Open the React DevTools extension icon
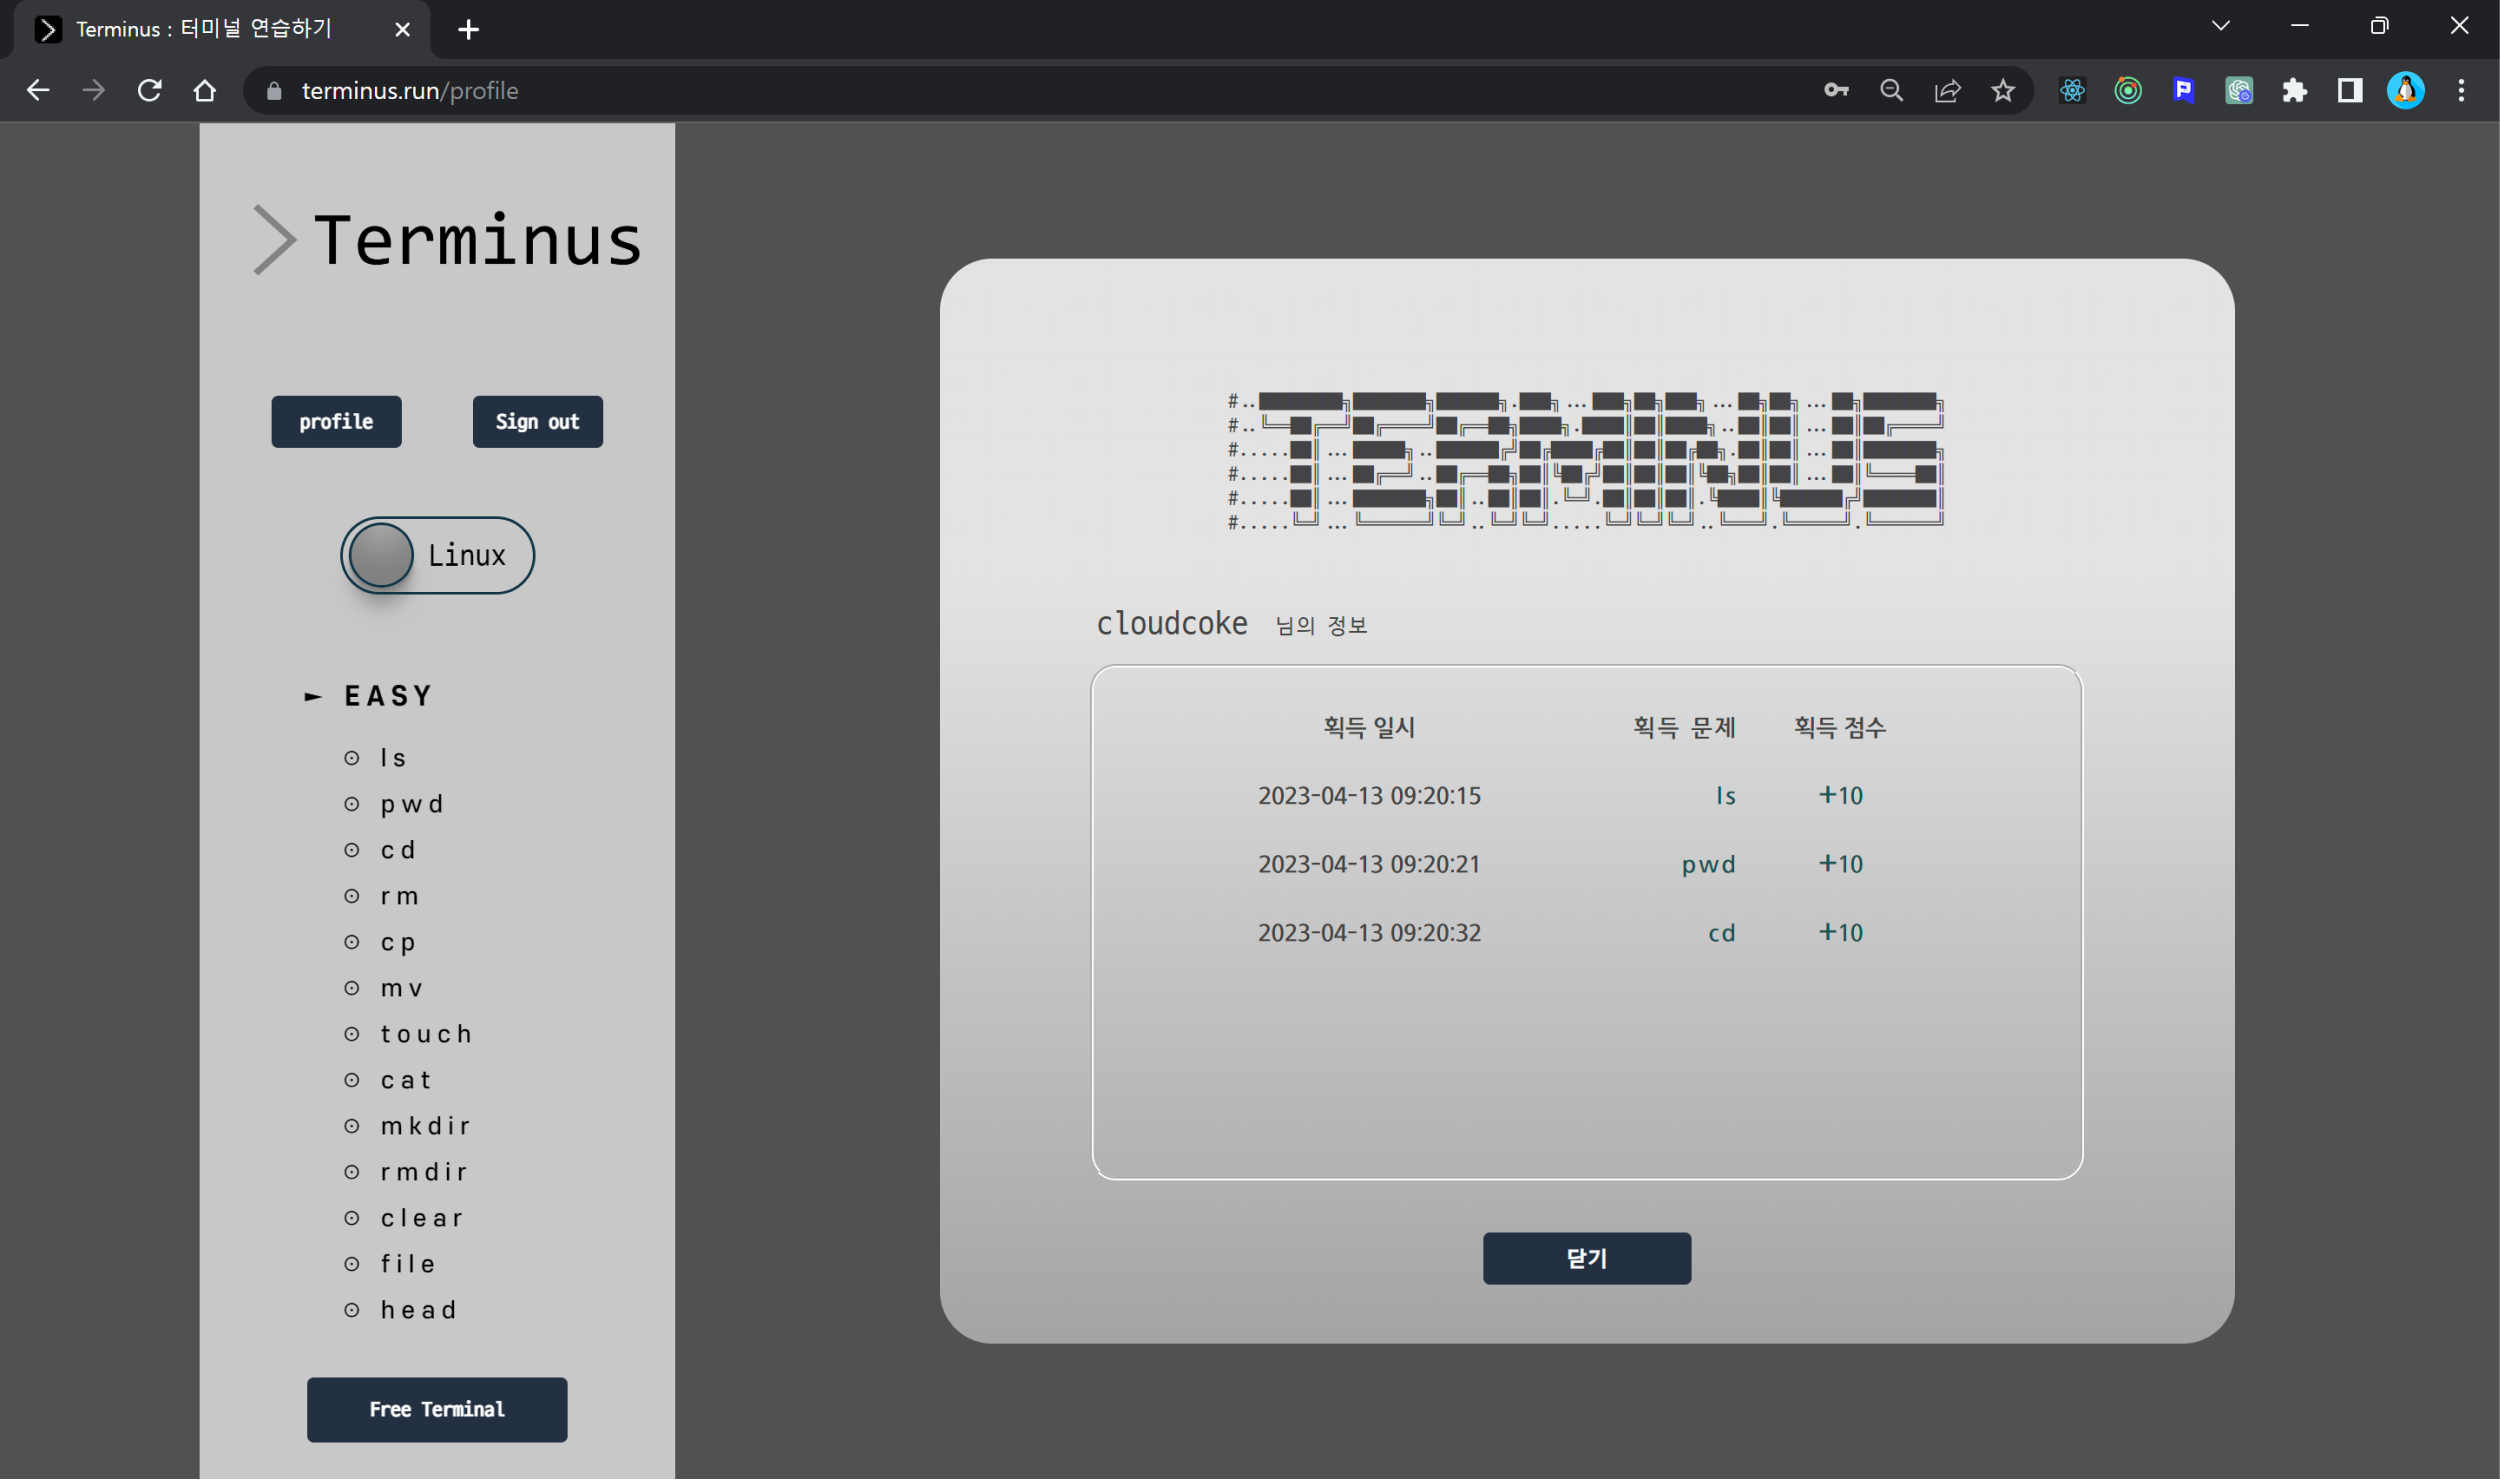This screenshot has width=2500, height=1480. (x=2073, y=91)
